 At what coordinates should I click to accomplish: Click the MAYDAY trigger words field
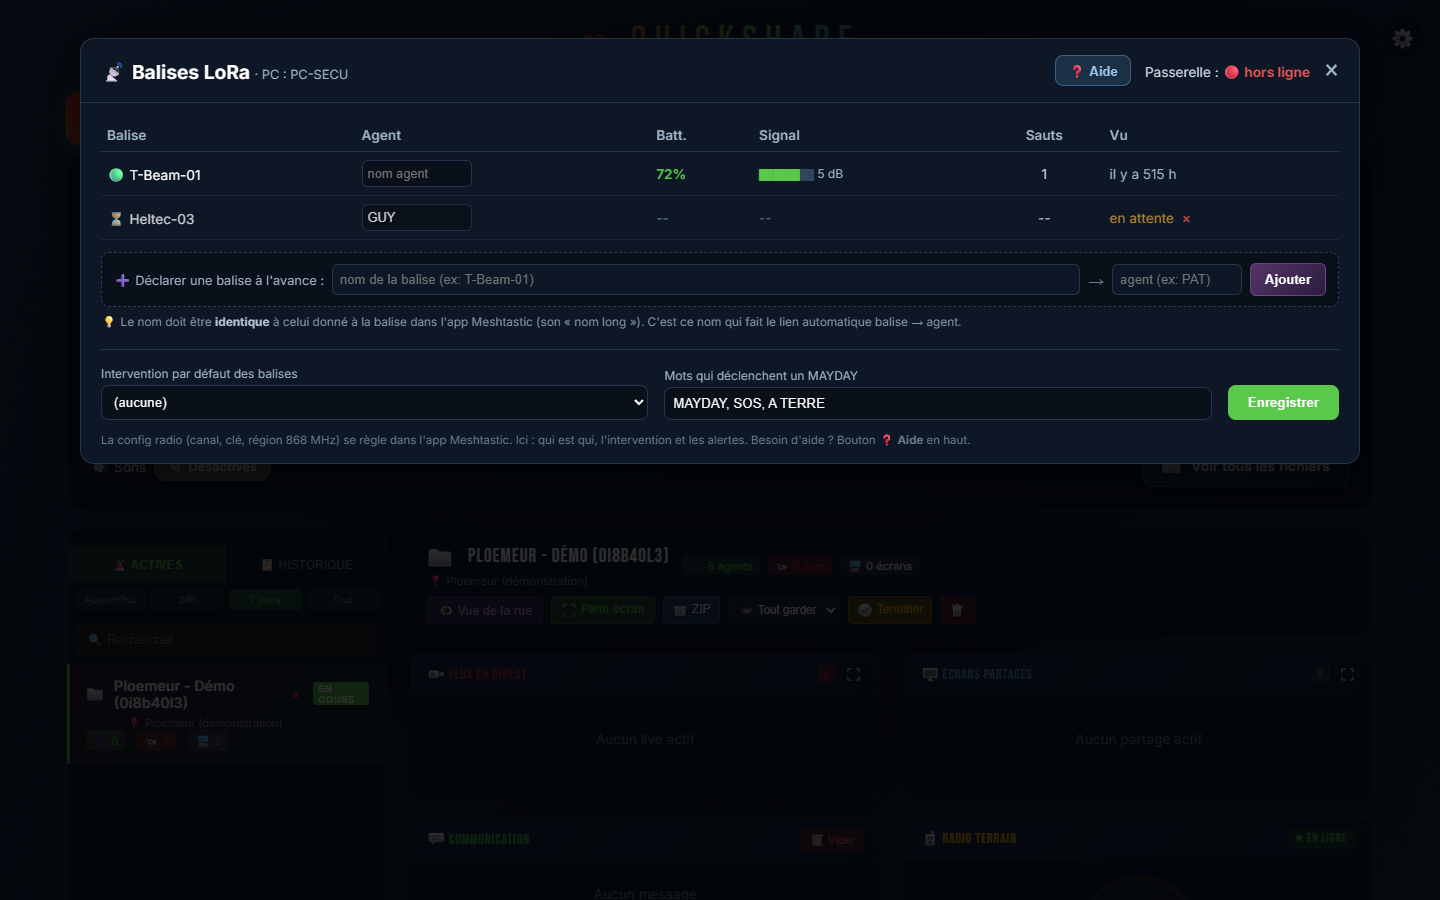tap(938, 403)
